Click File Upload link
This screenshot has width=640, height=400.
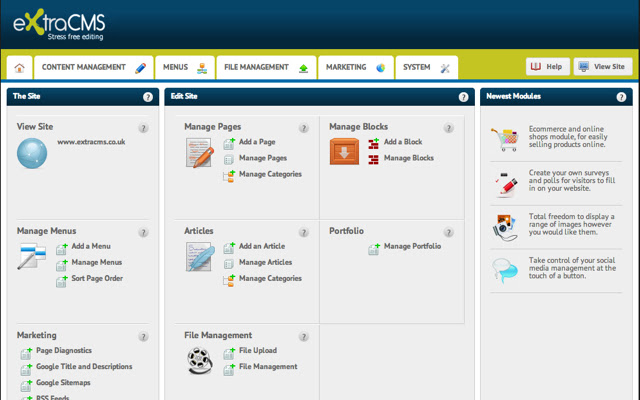pyautogui.click(x=258, y=351)
